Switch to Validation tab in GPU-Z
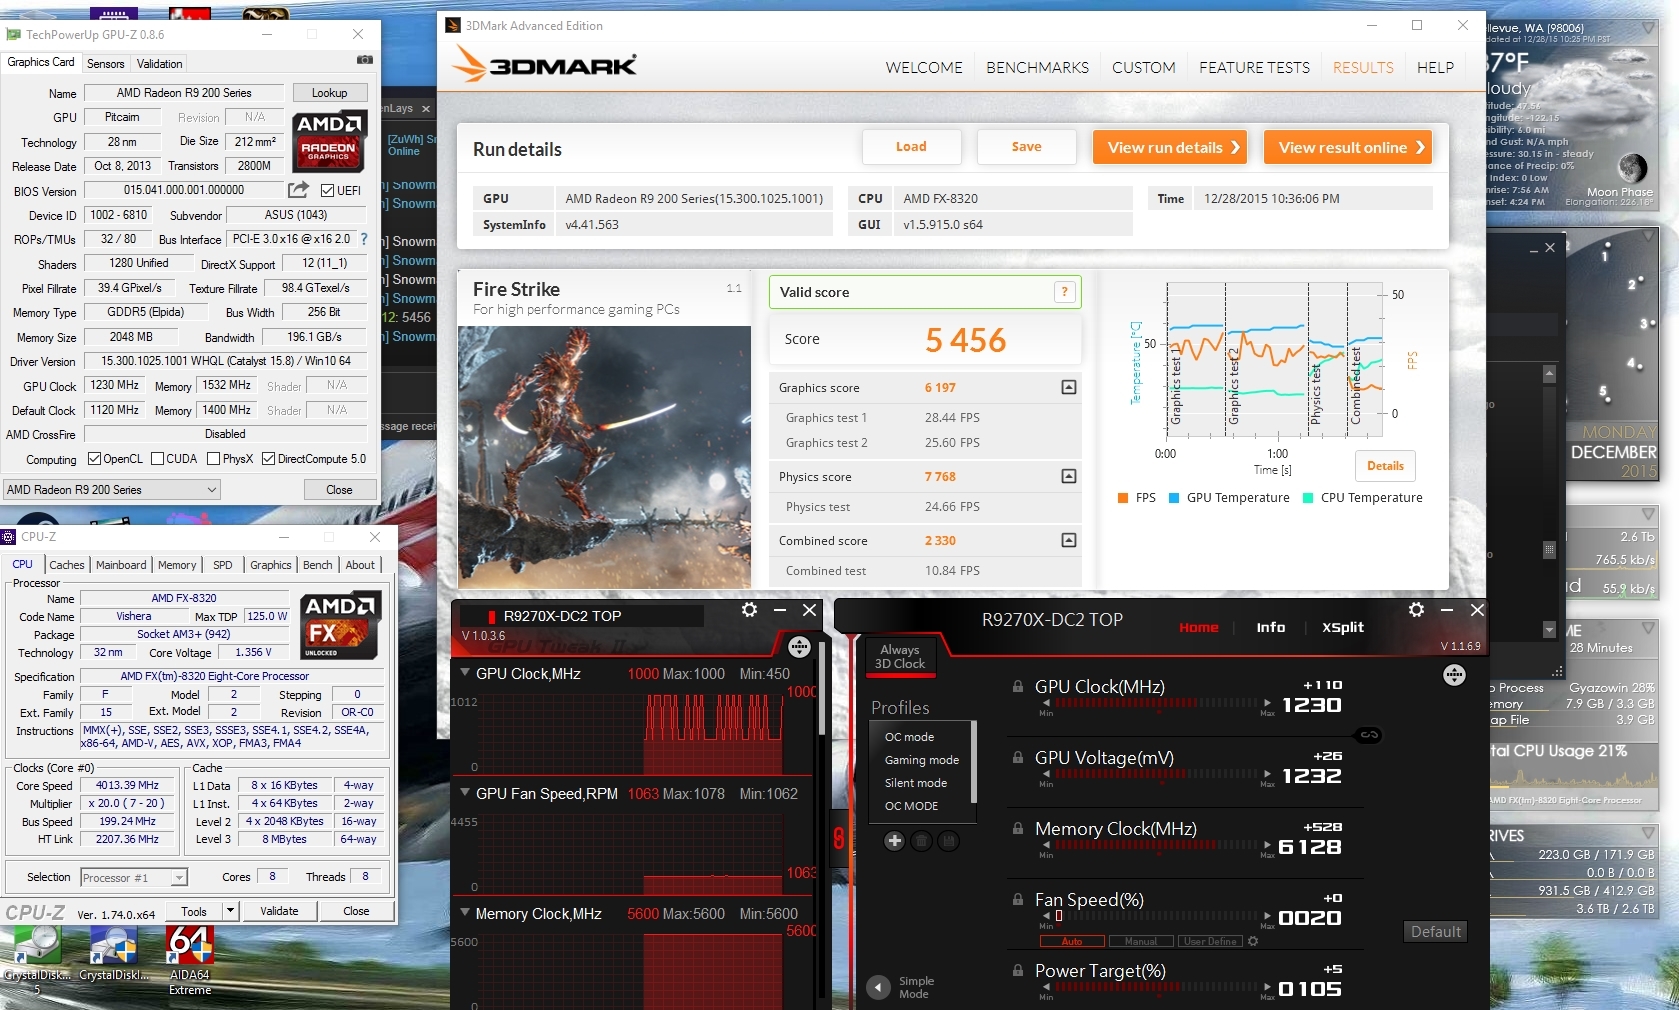The image size is (1679, 1010). [x=160, y=63]
